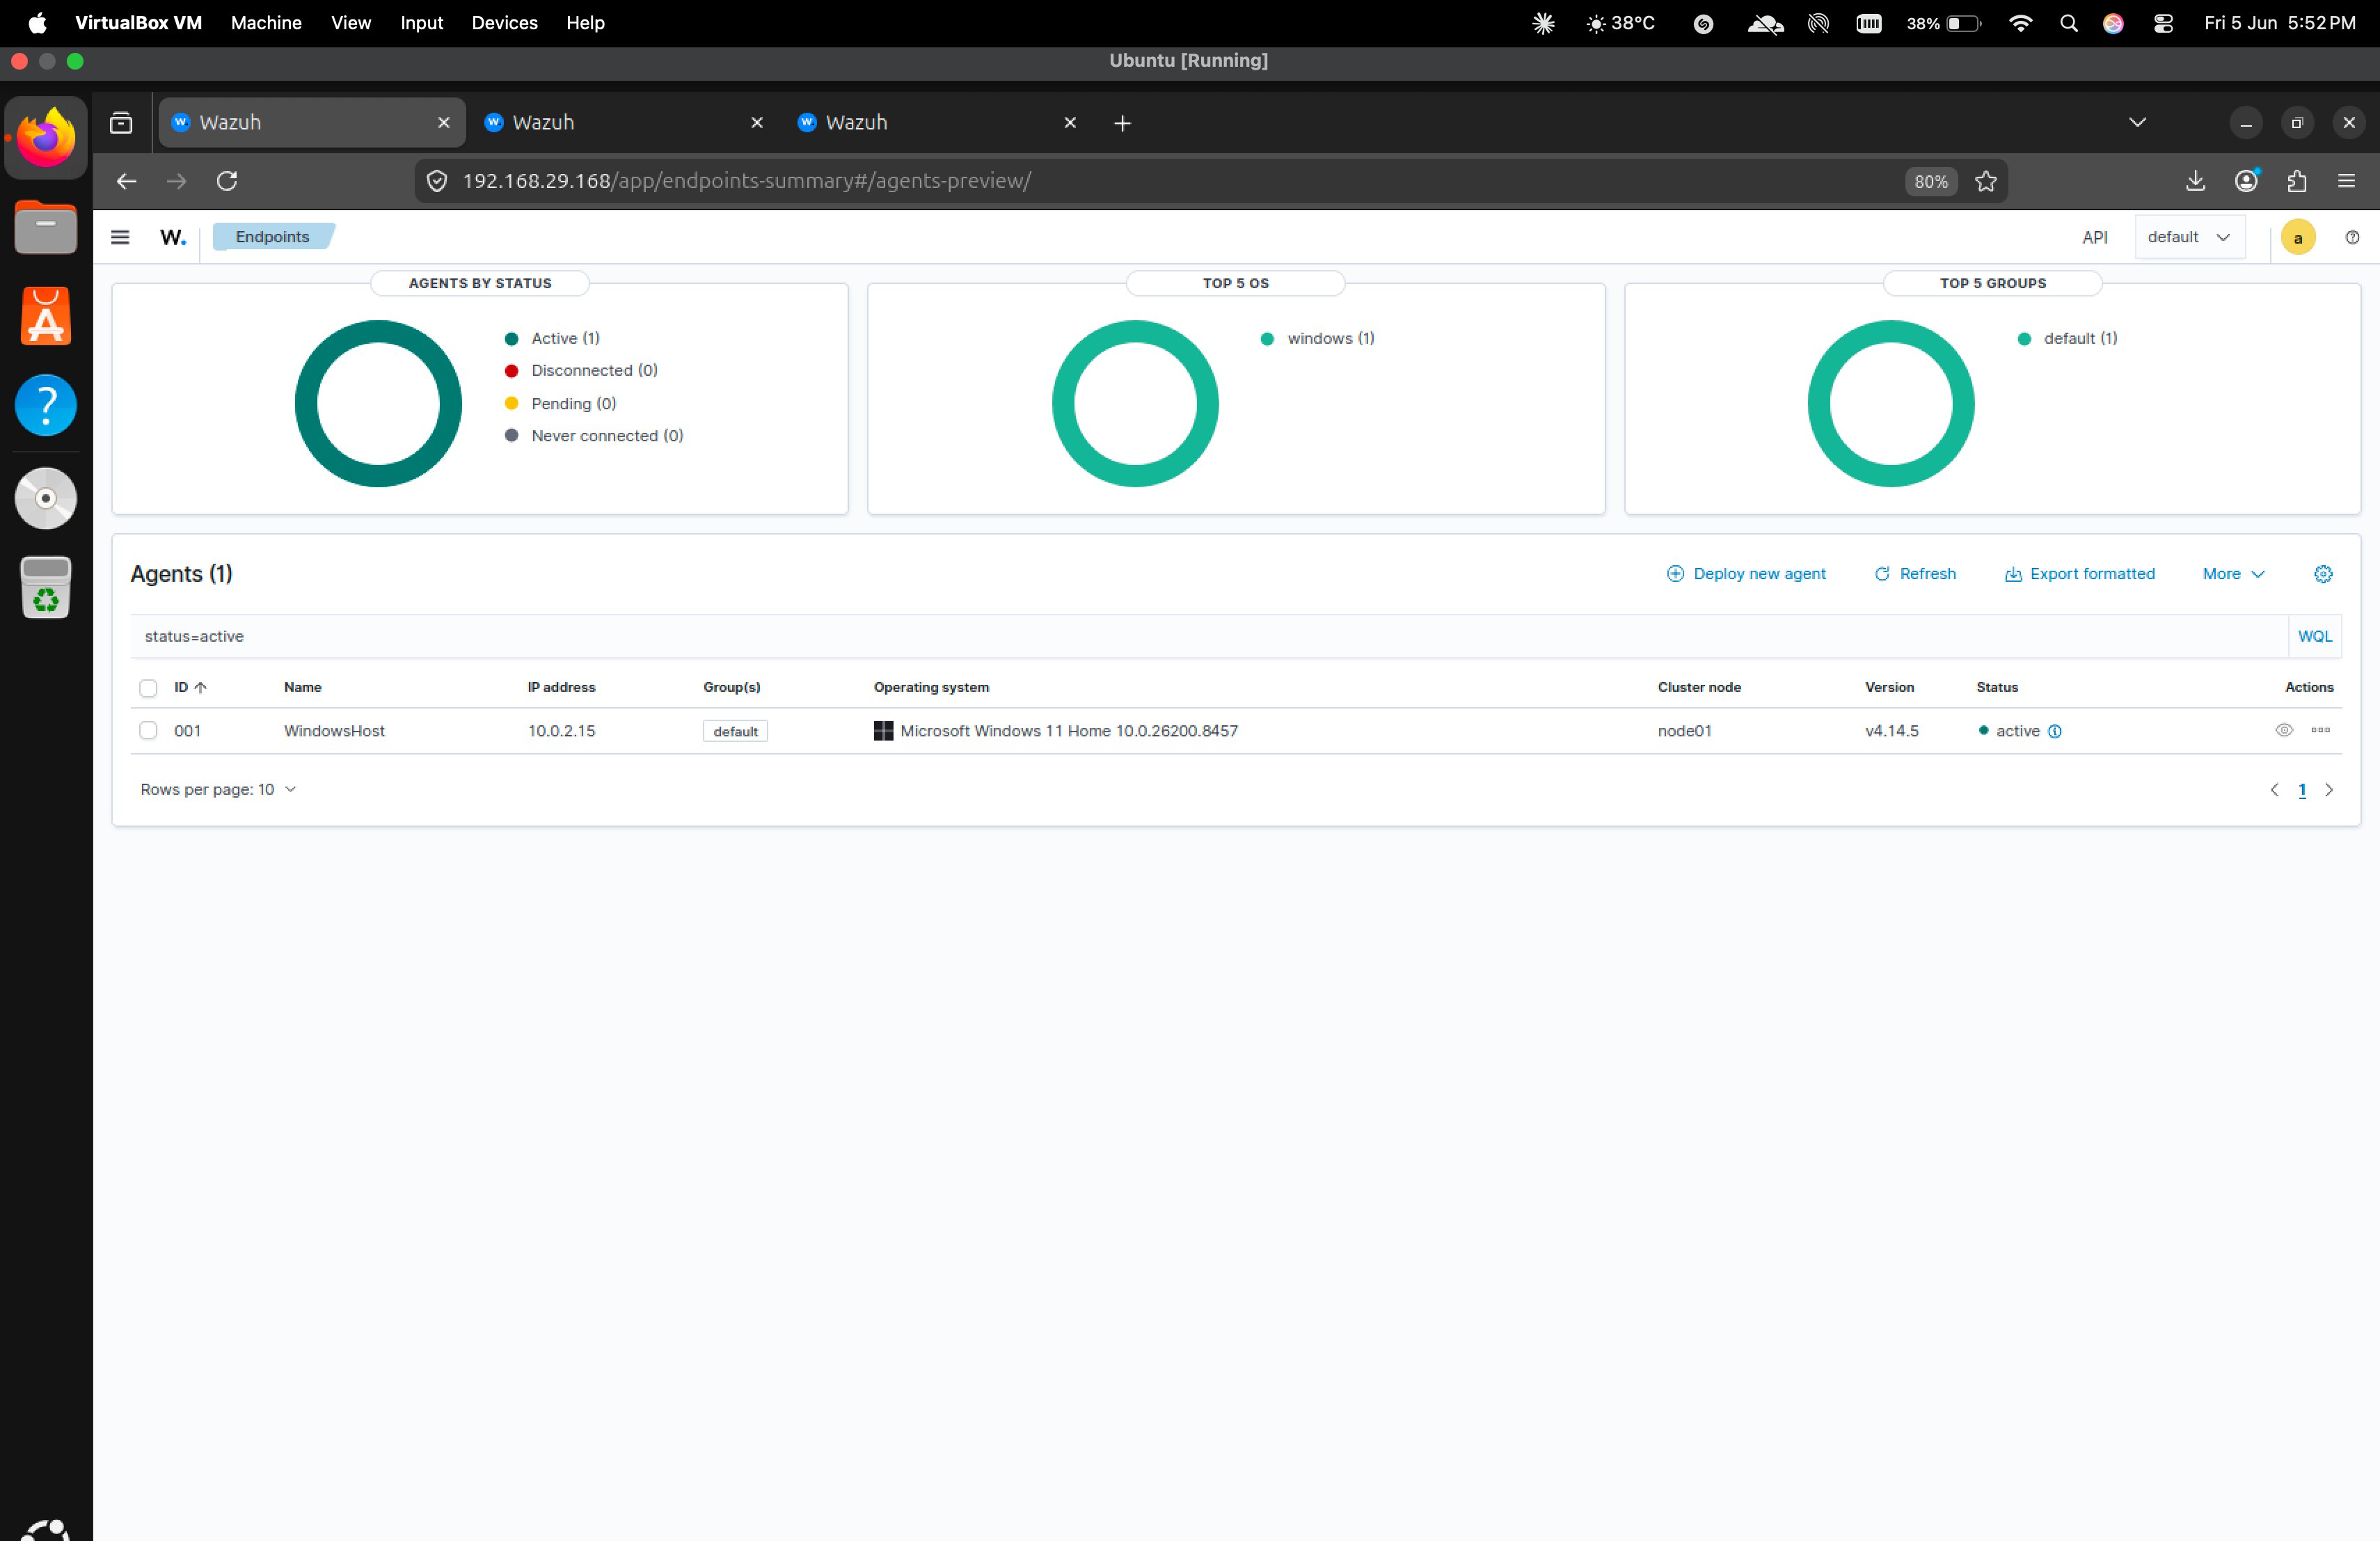The width and height of the screenshot is (2380, 1541).
Task: Open Files from Ubuntu dock
Action: point(46,228)
